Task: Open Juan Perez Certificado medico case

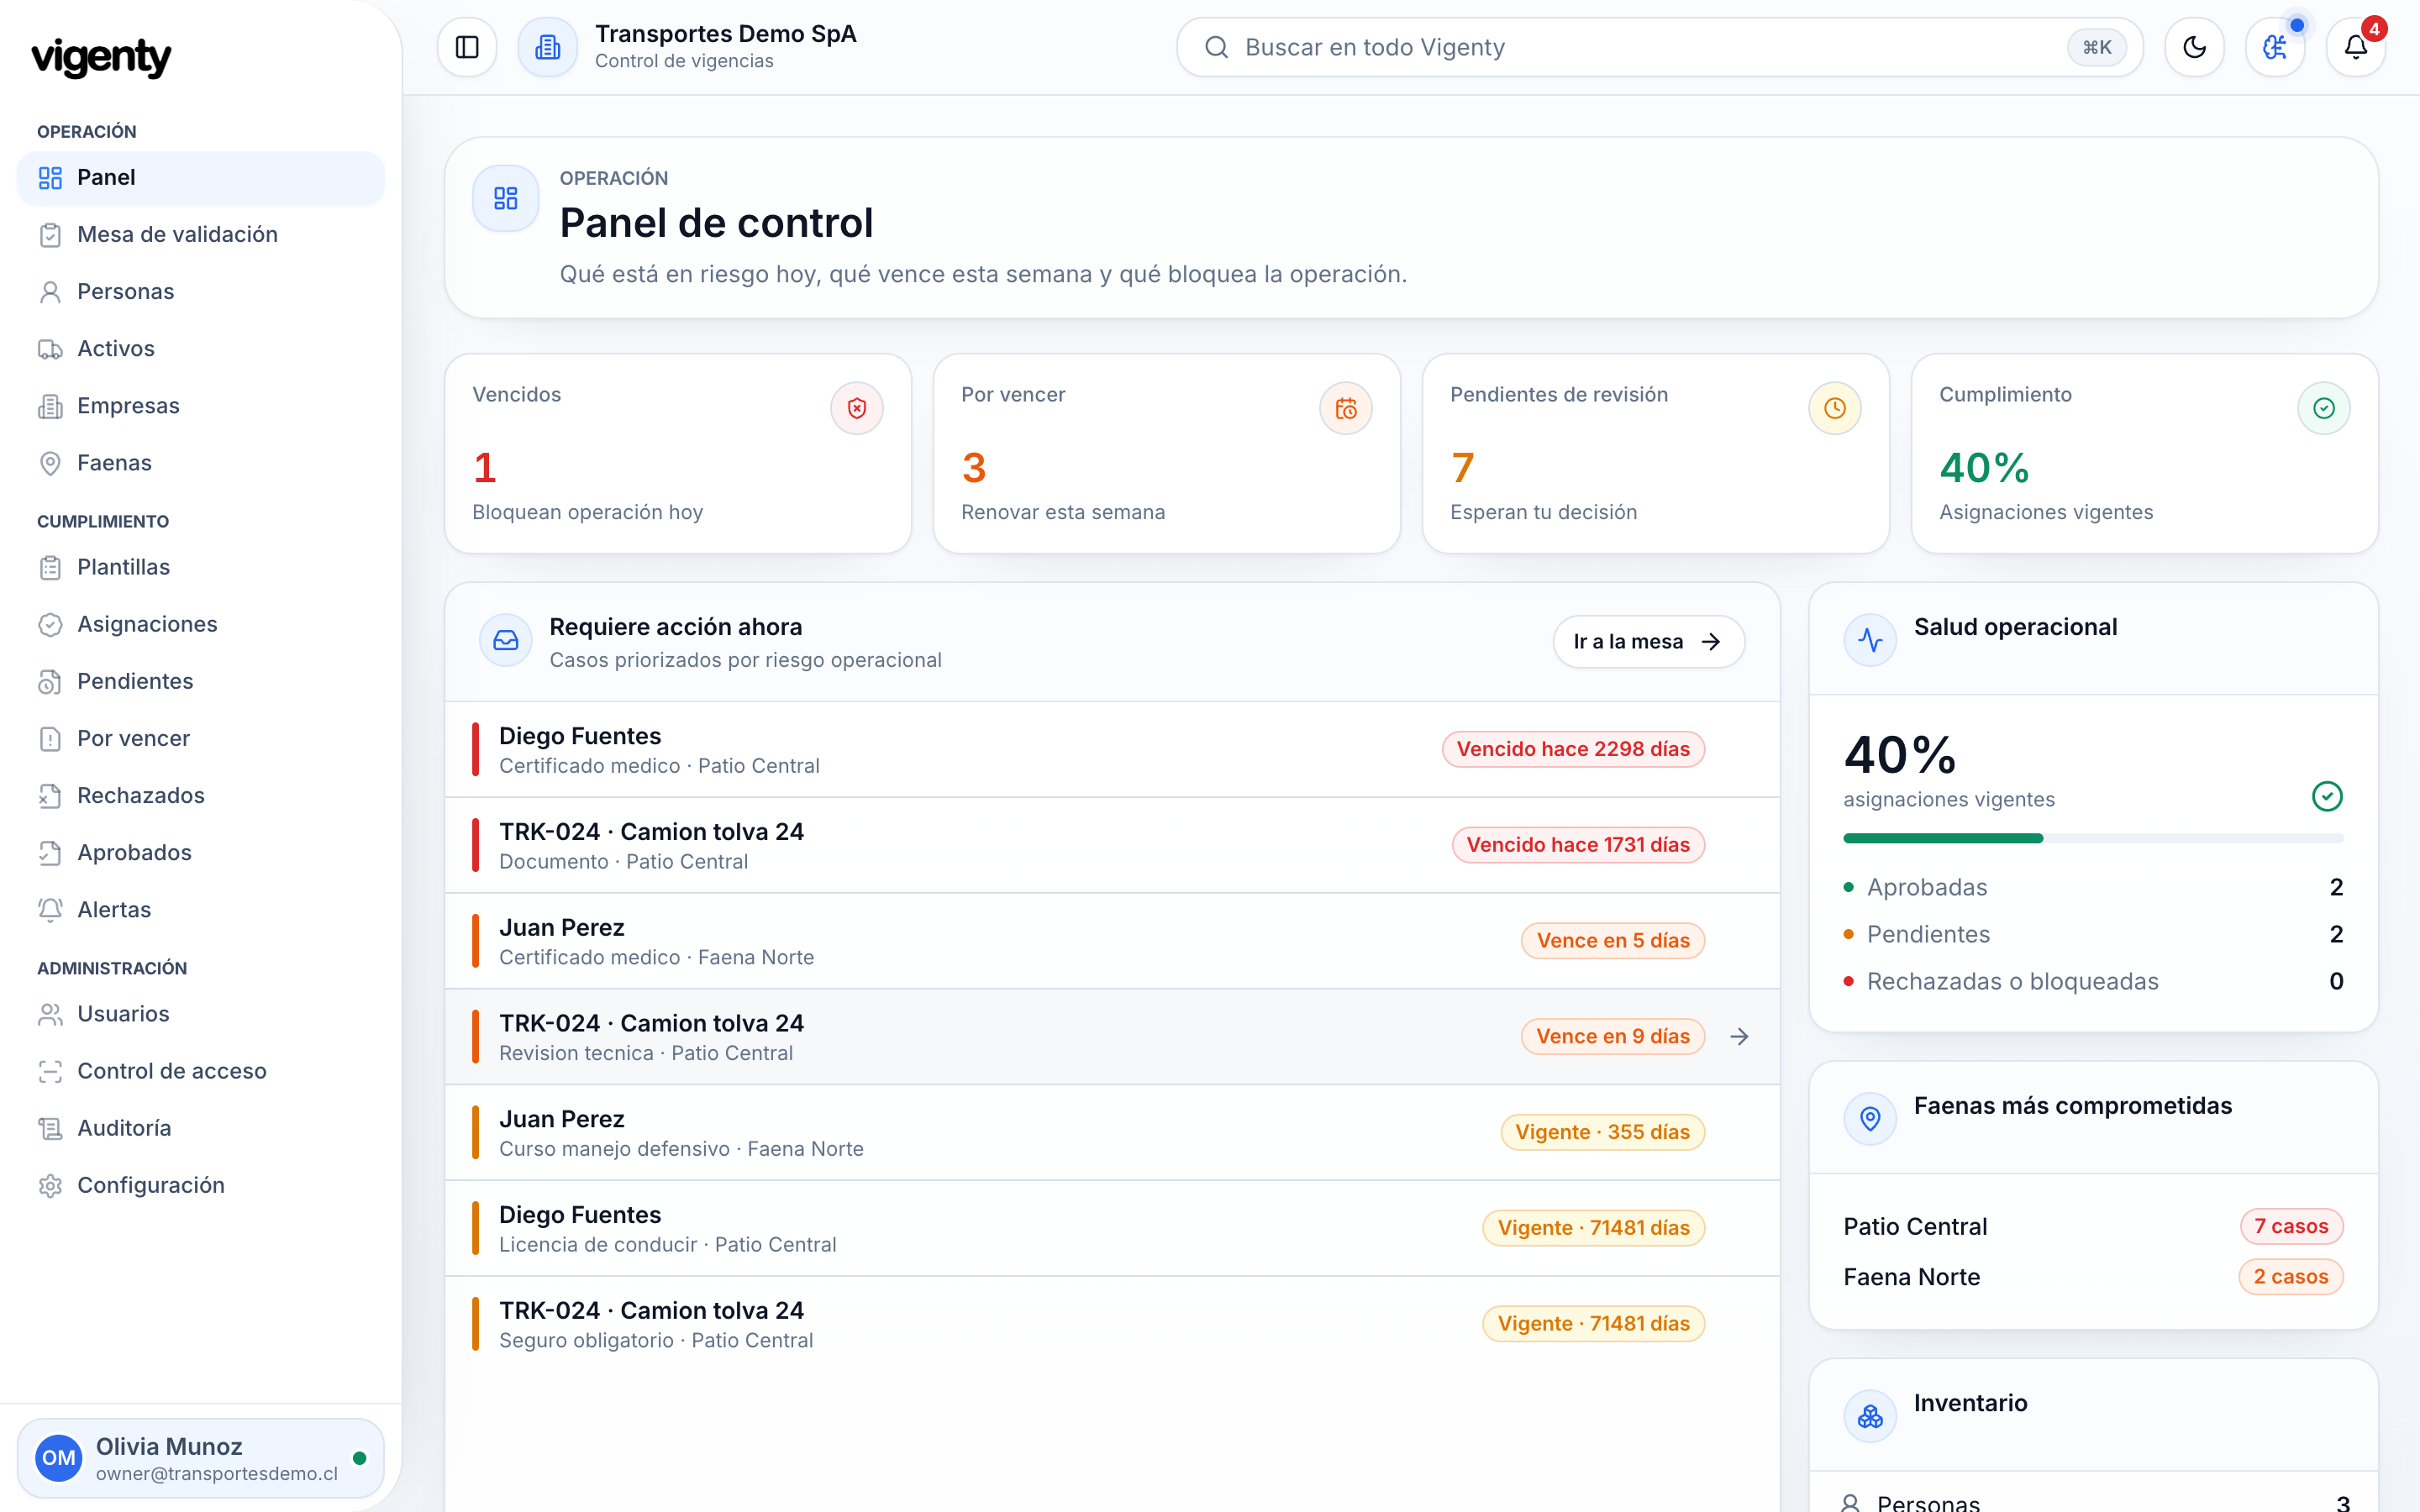Action: point(1112,942)
